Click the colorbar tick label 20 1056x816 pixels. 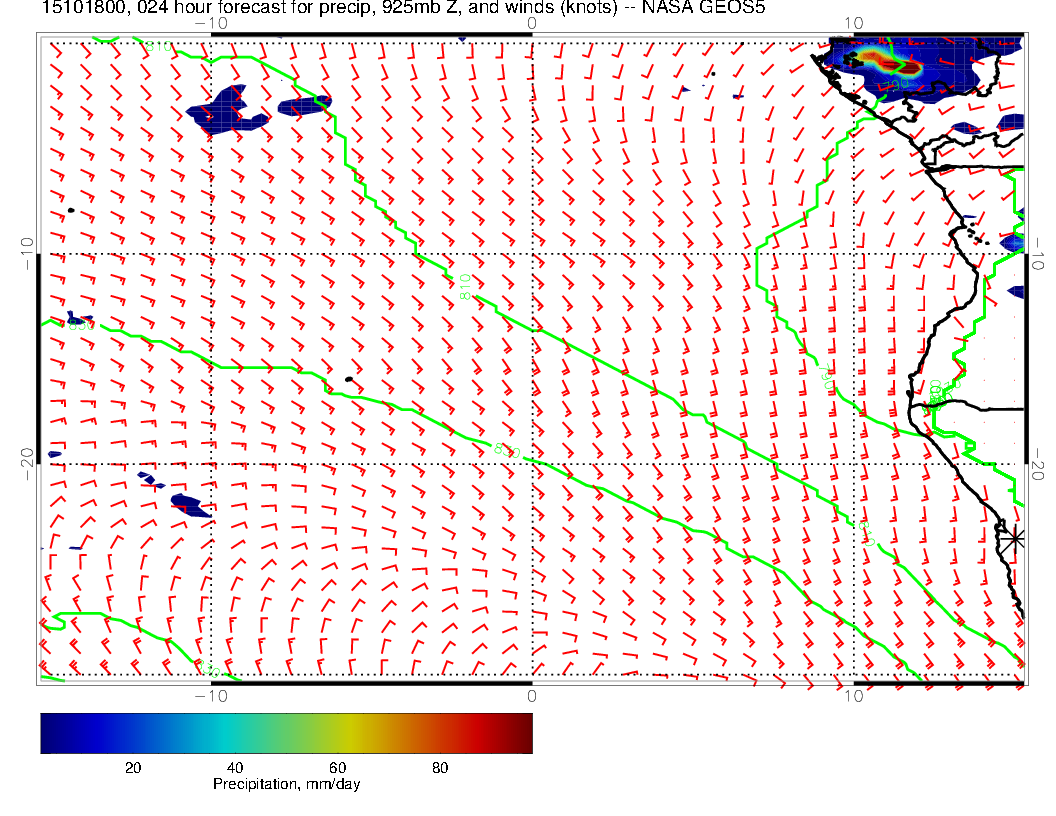click(x=132, y=768)
